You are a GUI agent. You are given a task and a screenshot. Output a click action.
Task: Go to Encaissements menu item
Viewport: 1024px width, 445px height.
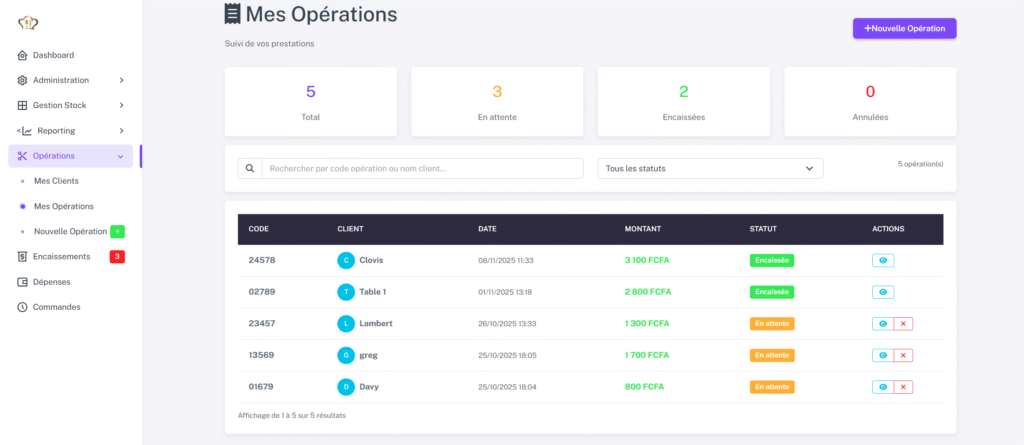pyautogui.click(x=61, y=257)
